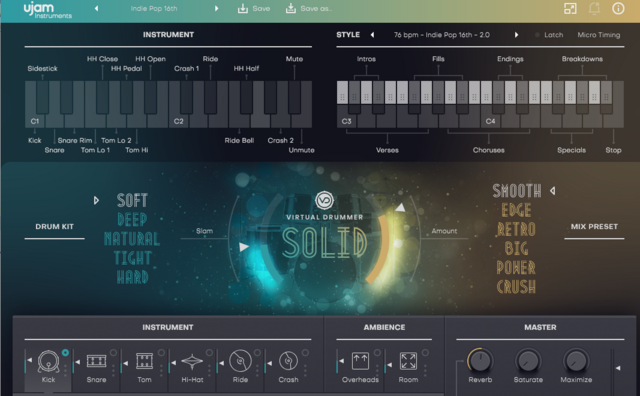Choose the Hard drum kit
640x396 pixels.
point(132,277)
